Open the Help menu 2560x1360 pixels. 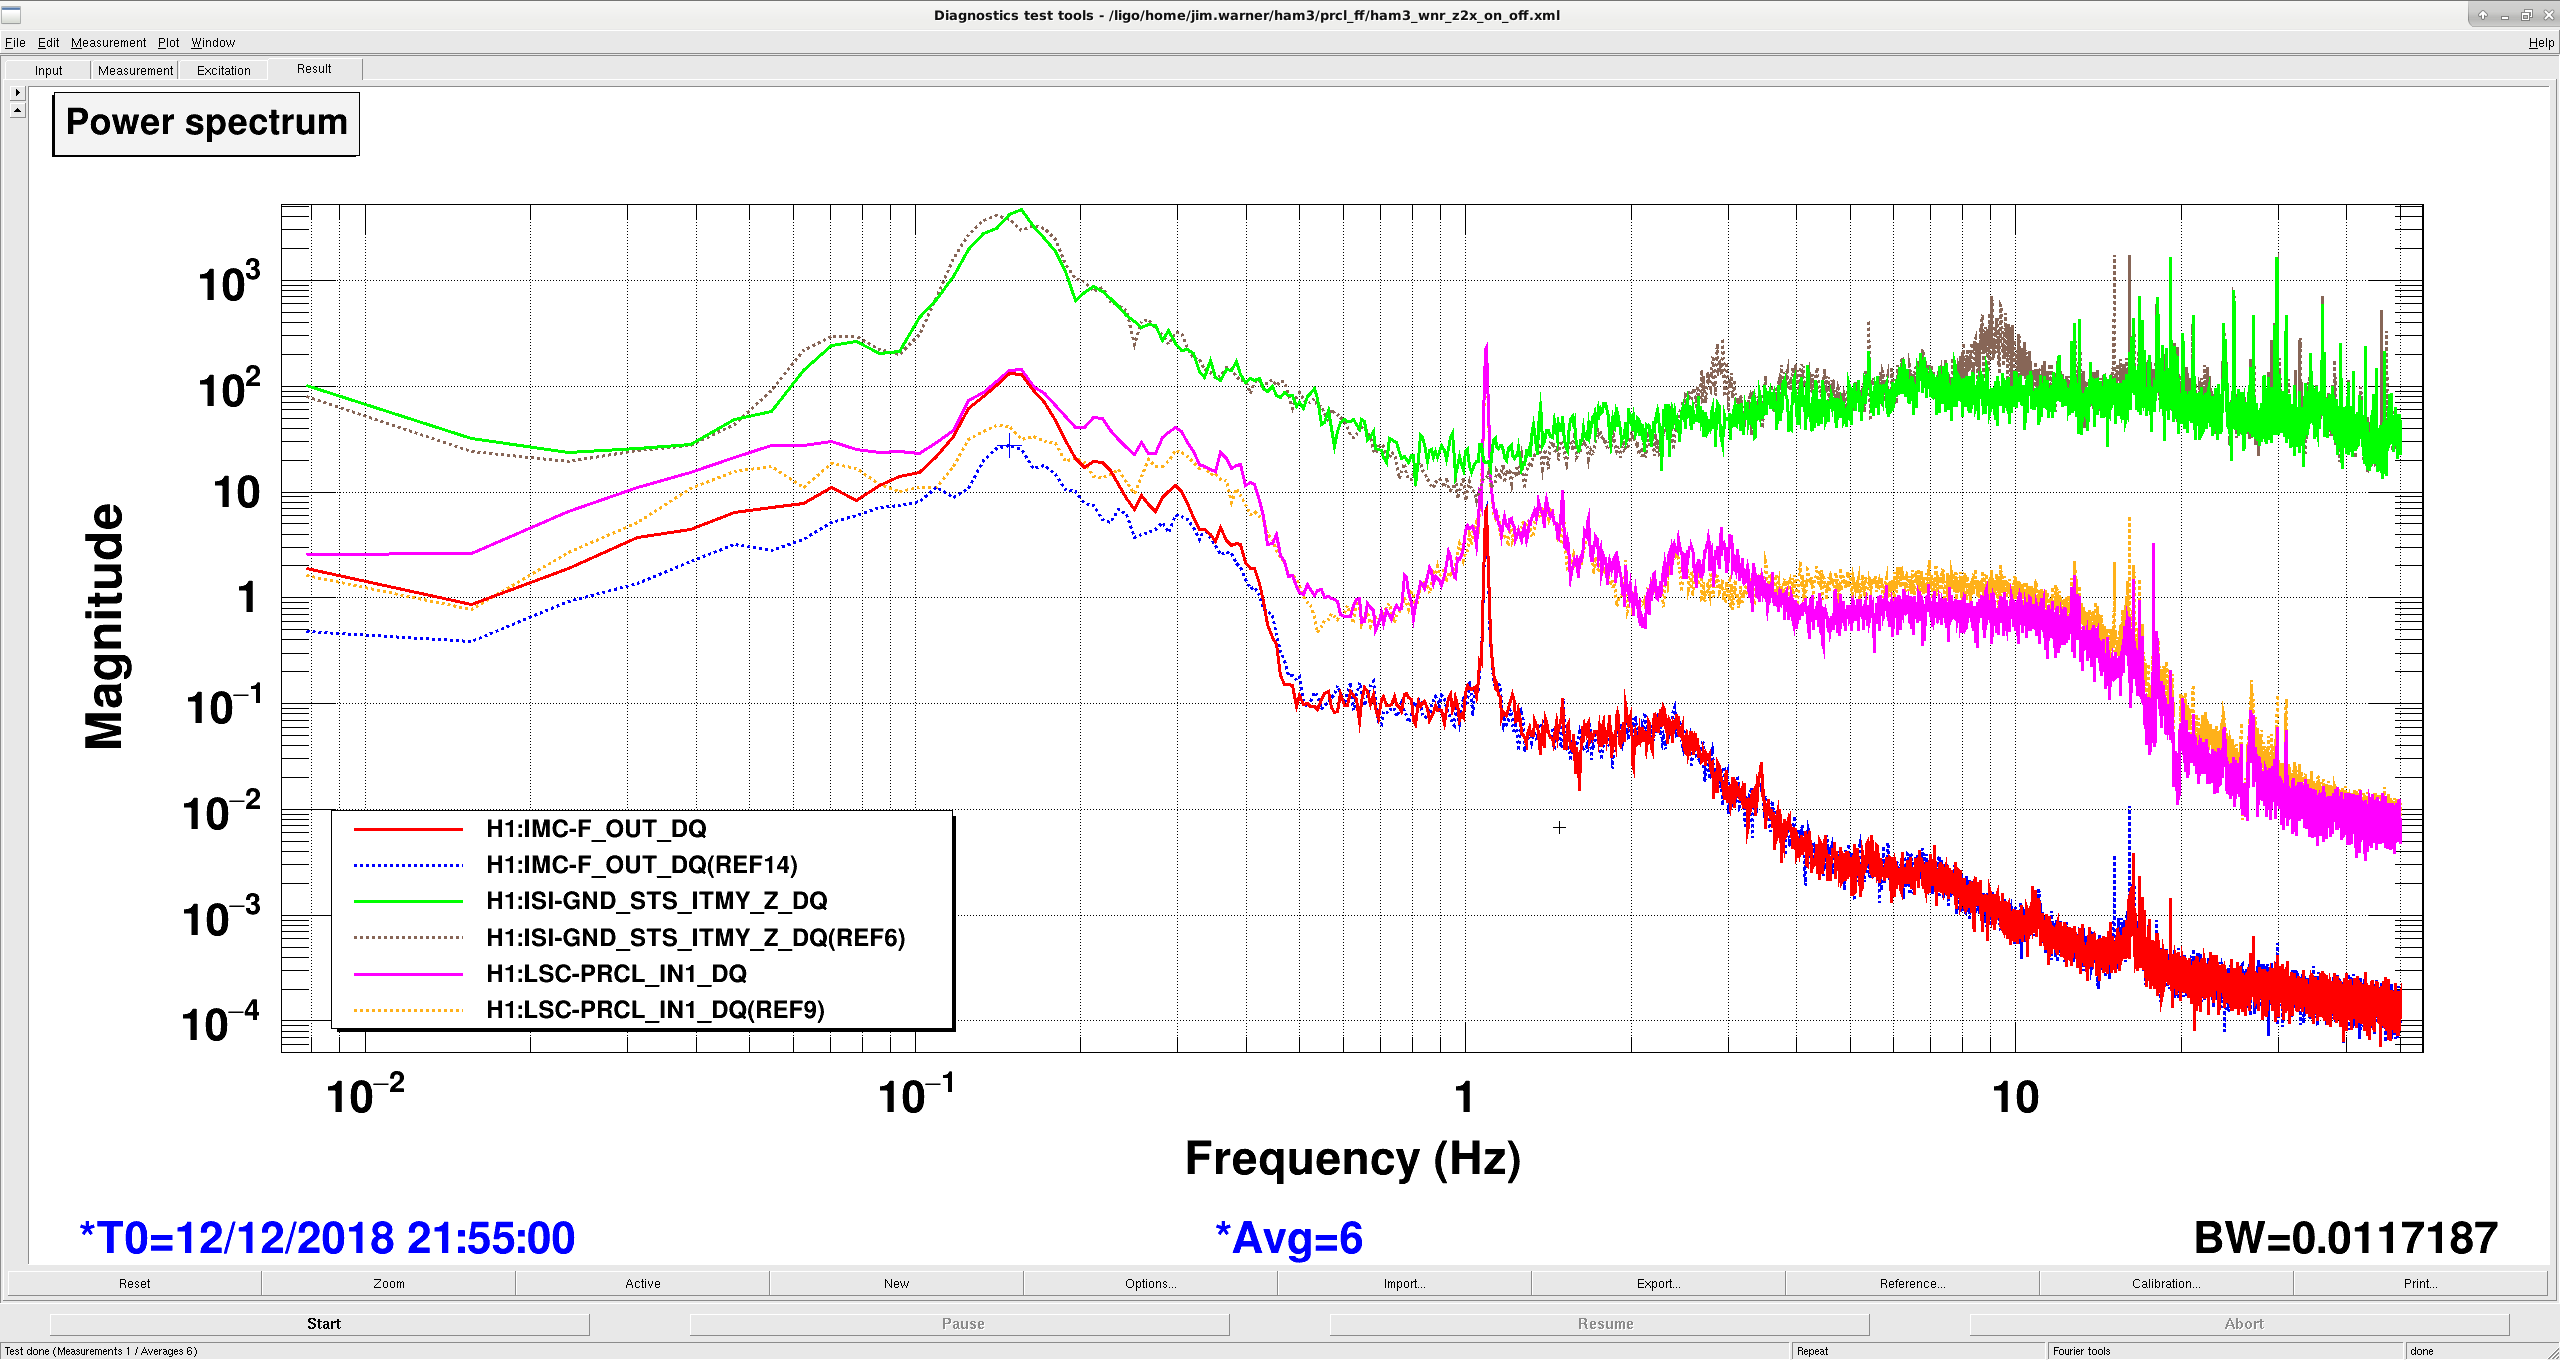[2541, 43]
